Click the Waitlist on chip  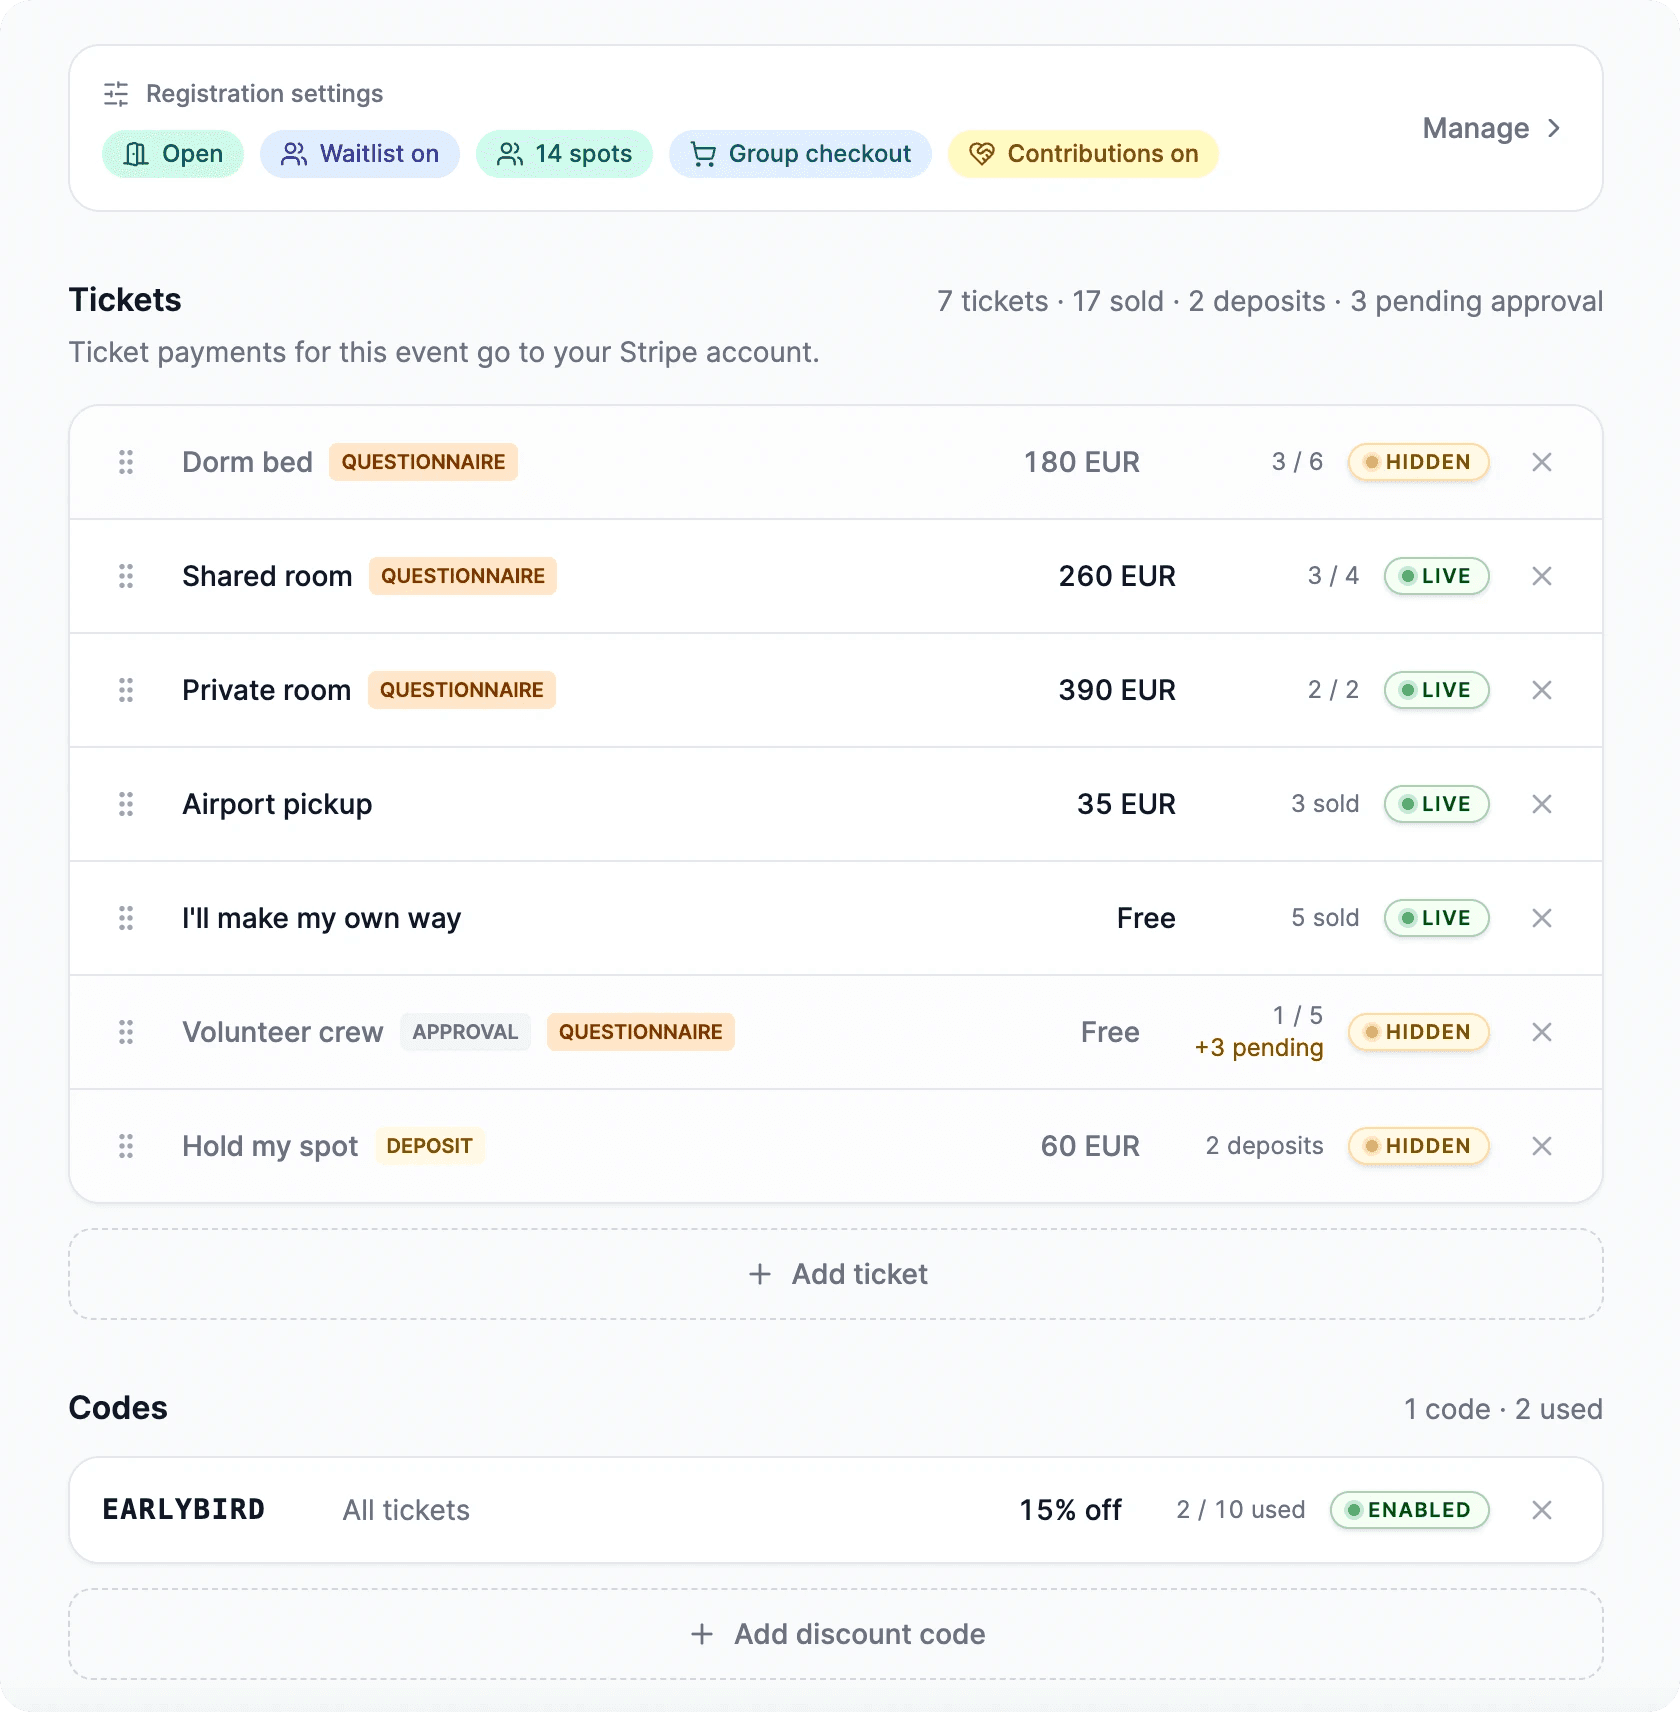(x=360, y=154)
